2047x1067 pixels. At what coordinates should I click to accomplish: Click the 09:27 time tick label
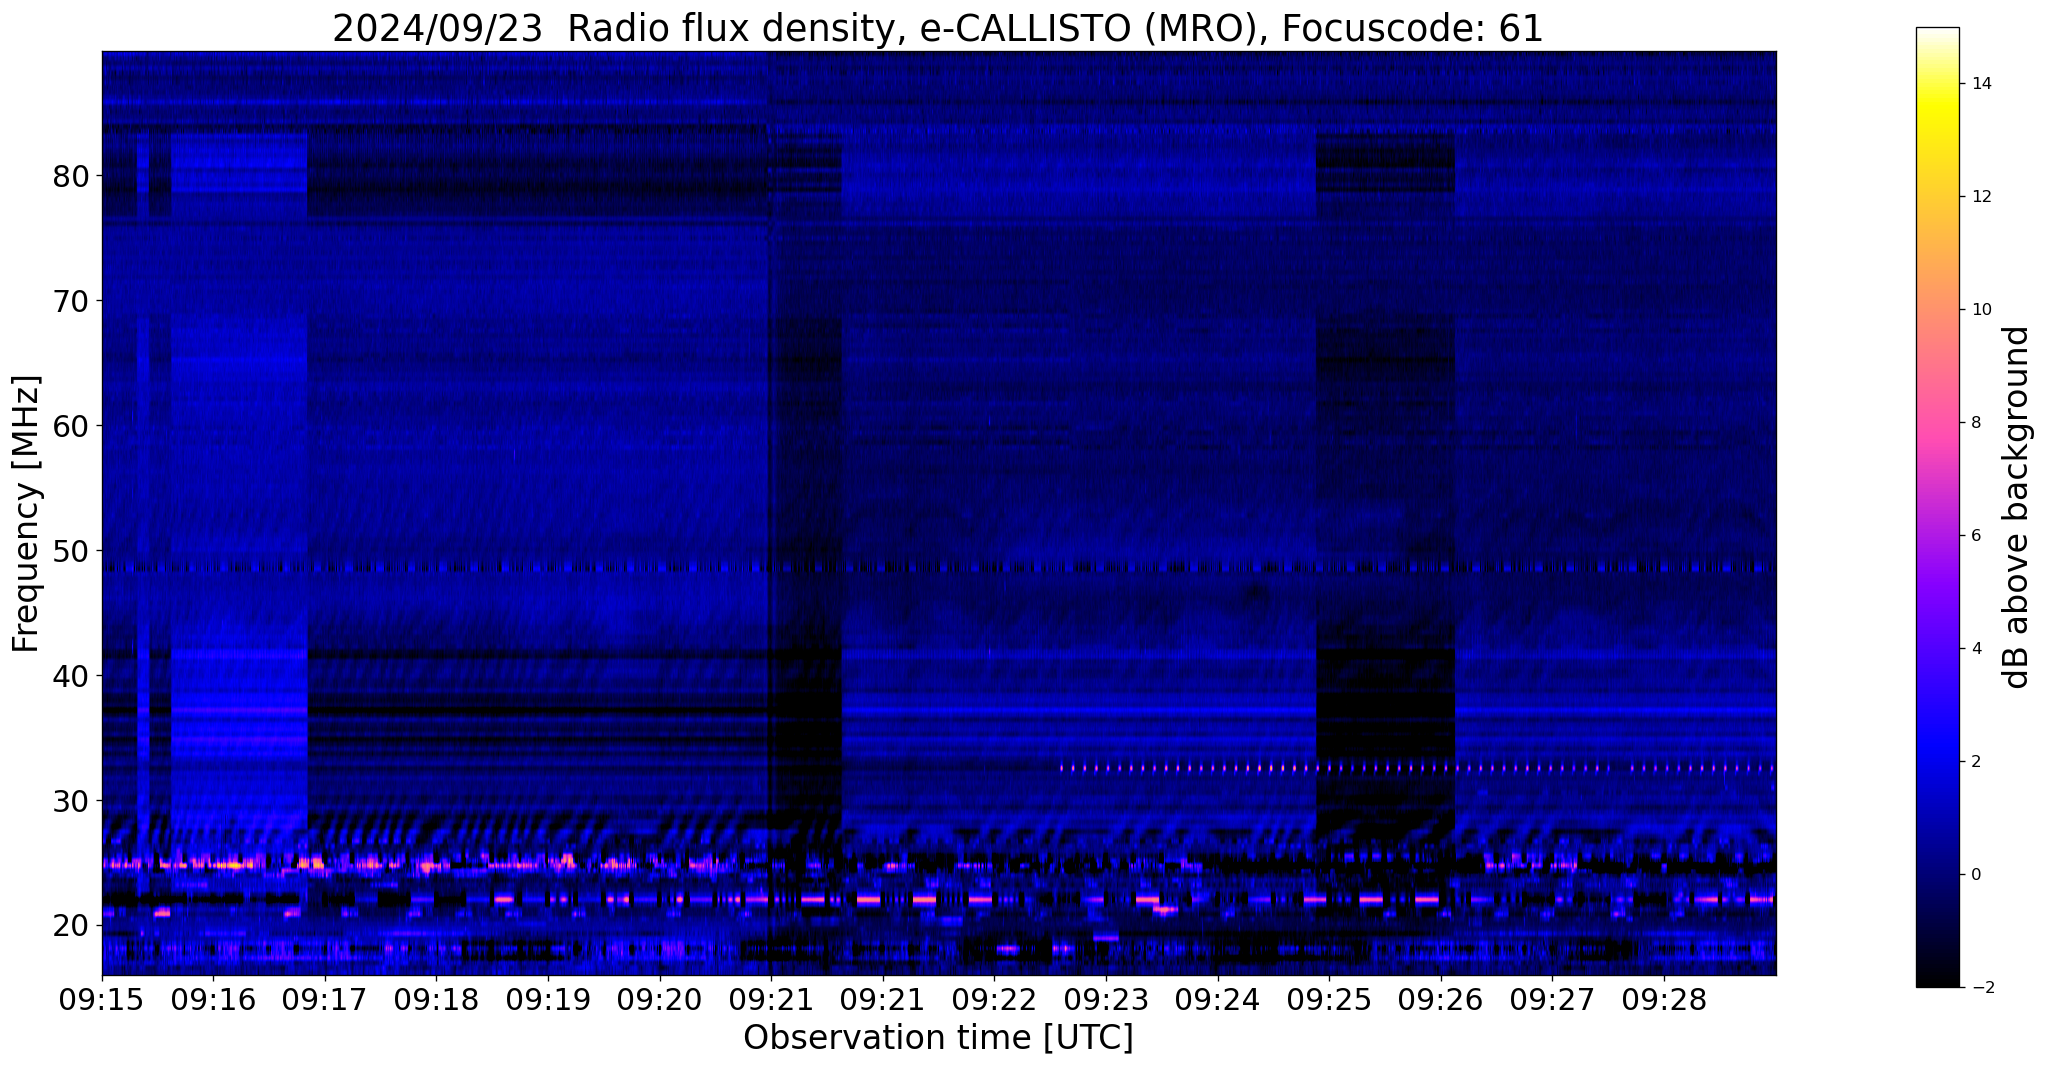1552,1001
